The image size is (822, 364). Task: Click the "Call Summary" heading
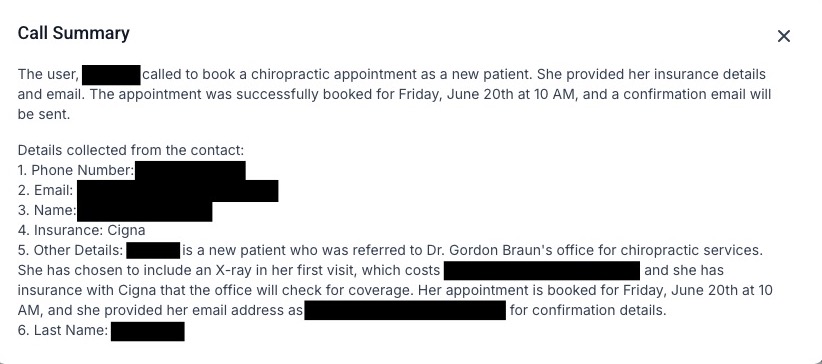(x=73, y=33)
